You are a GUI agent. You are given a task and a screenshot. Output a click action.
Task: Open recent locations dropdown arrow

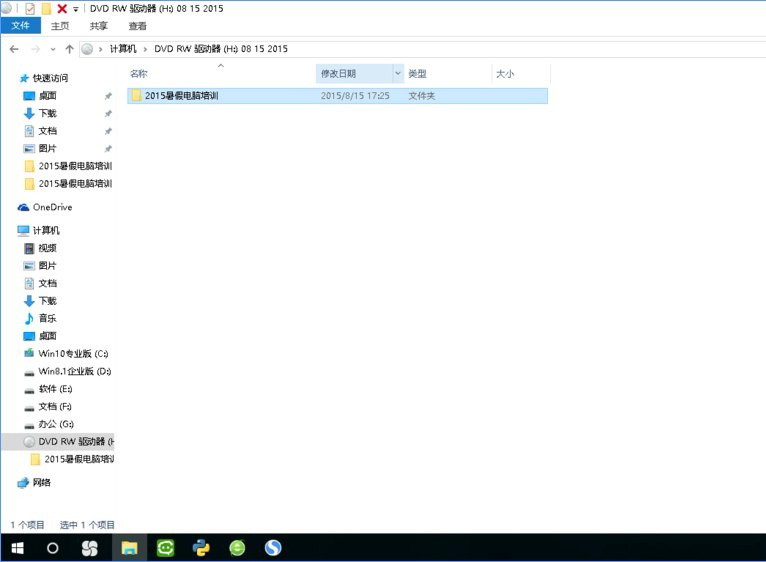pyautogui.click(x=53, y=49)
